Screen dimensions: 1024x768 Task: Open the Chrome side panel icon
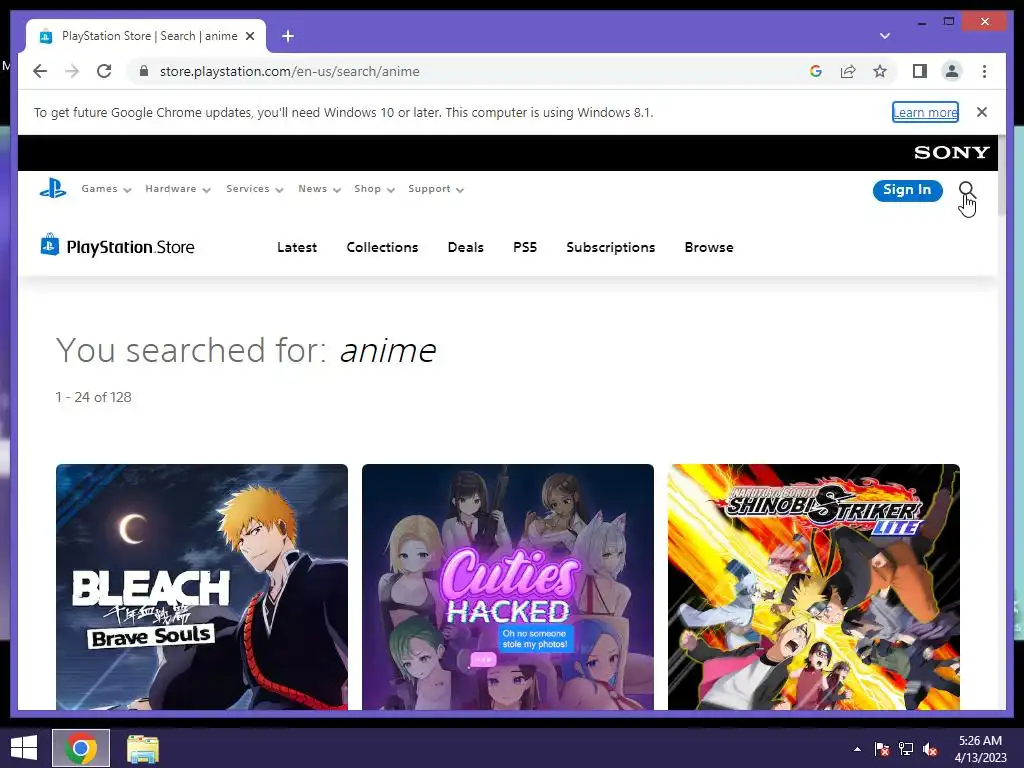(x=920, y=71)
